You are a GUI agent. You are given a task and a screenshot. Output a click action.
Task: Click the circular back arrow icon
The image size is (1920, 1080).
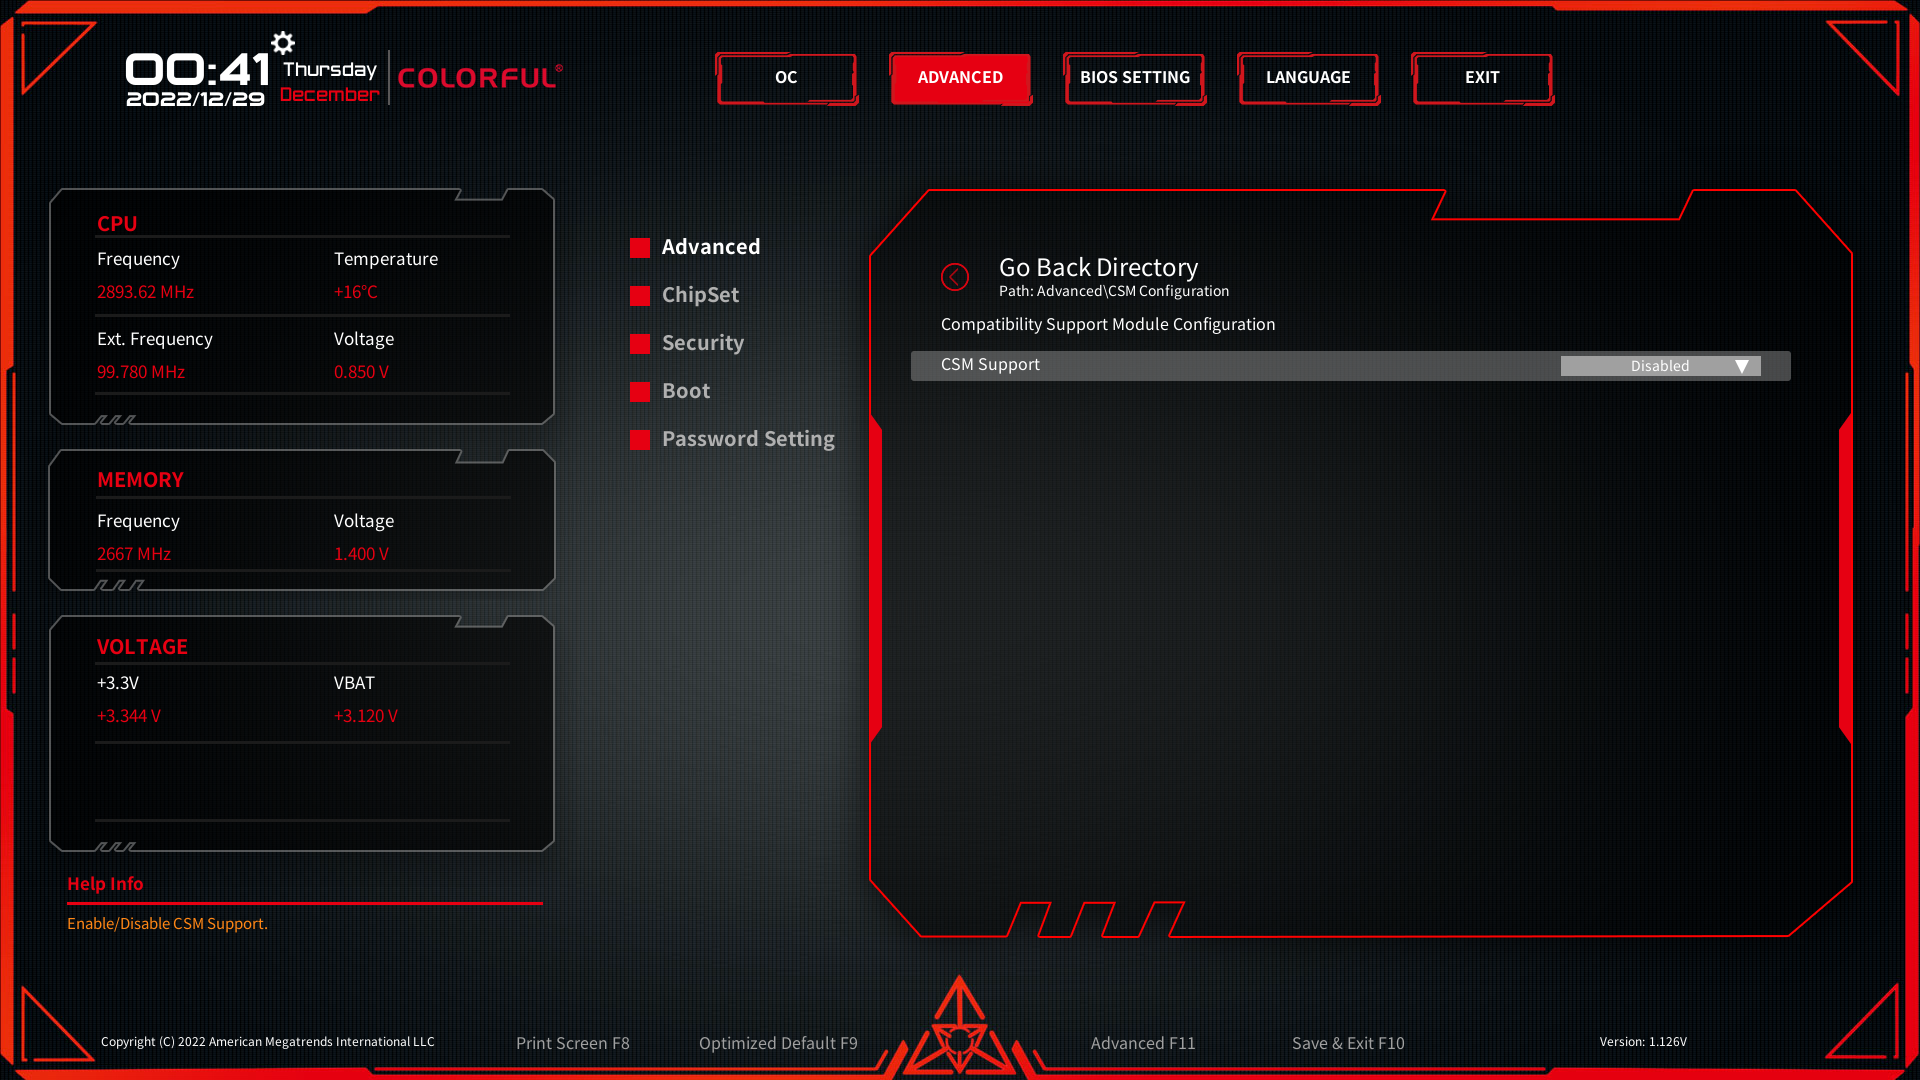pyautogui.click(x=955, y=277)
